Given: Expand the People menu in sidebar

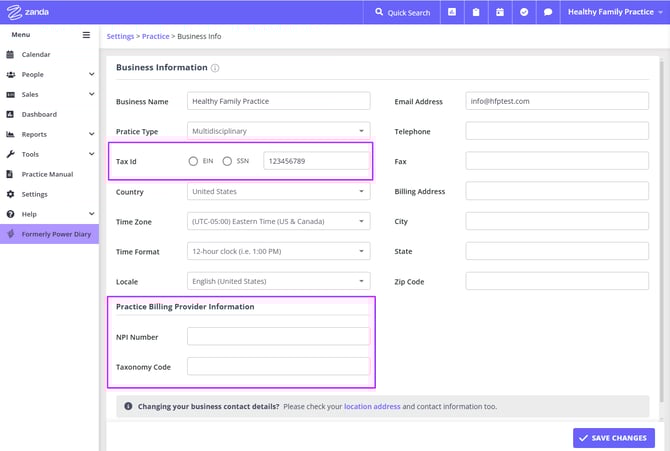Looking at the screenshot, I should 91,74.
